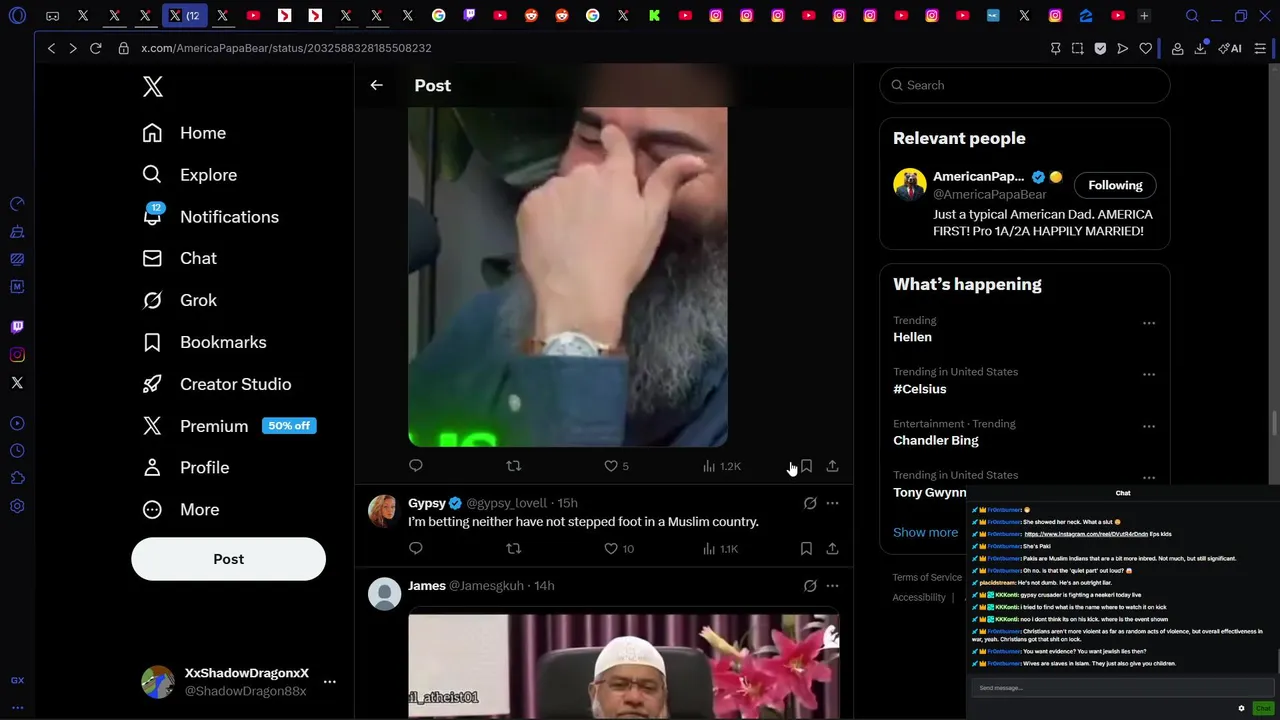Viewport: 1280px width, 720px height.
Task: Open the #Celsius trending topic
Action: pos(919,389)
